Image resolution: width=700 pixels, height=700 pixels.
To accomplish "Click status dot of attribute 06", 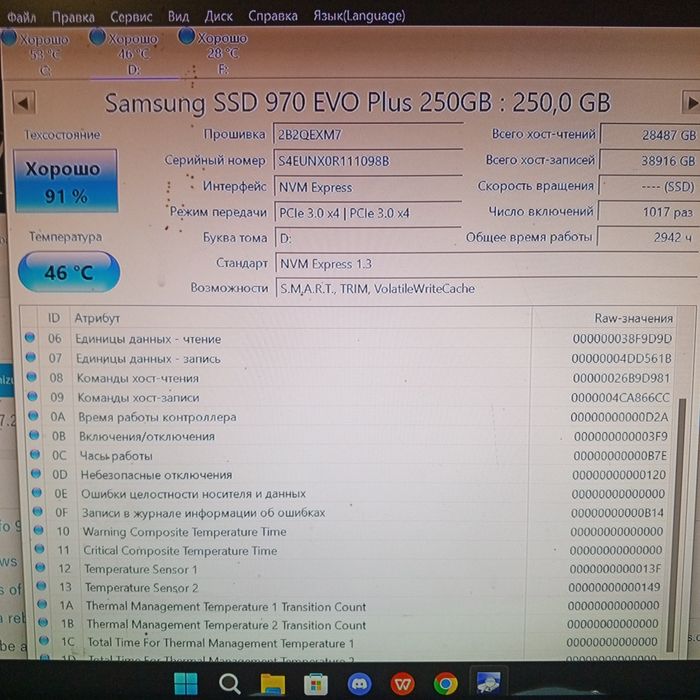I will point(30,338).
